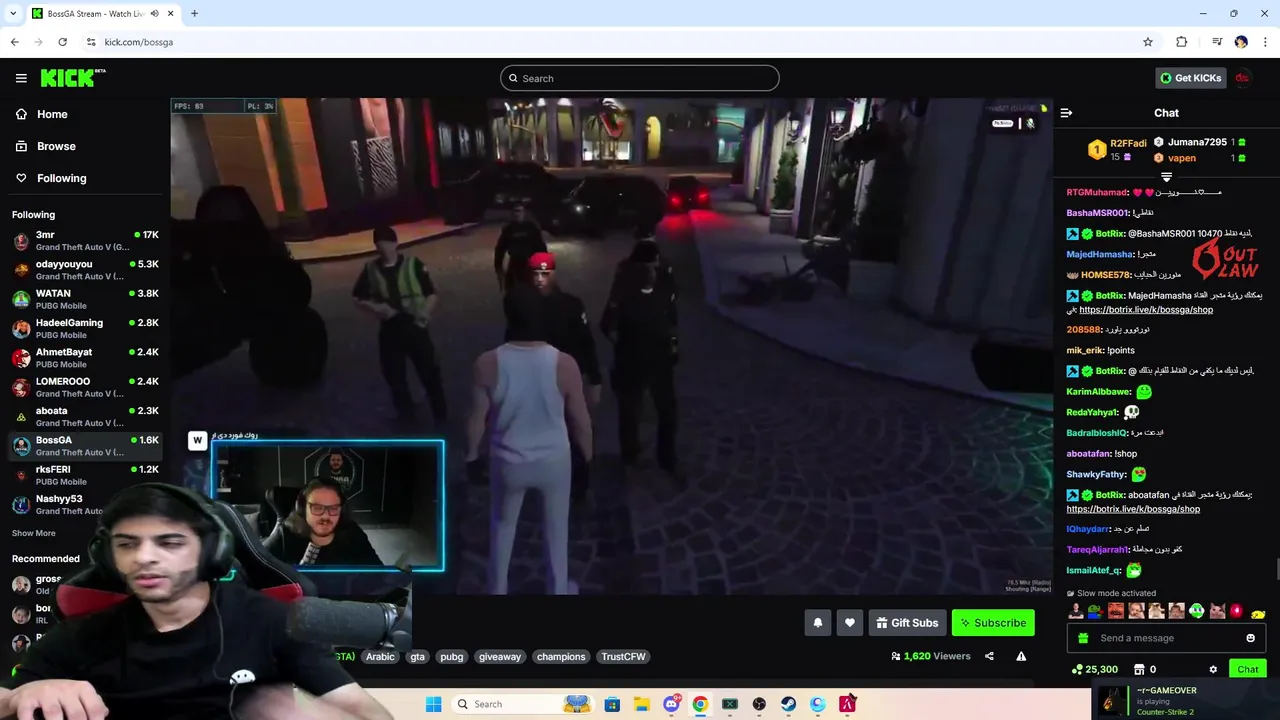Open the browser tab search dropdown
1280x720 pixels.
pyautogui.click(x=11, y=13)
